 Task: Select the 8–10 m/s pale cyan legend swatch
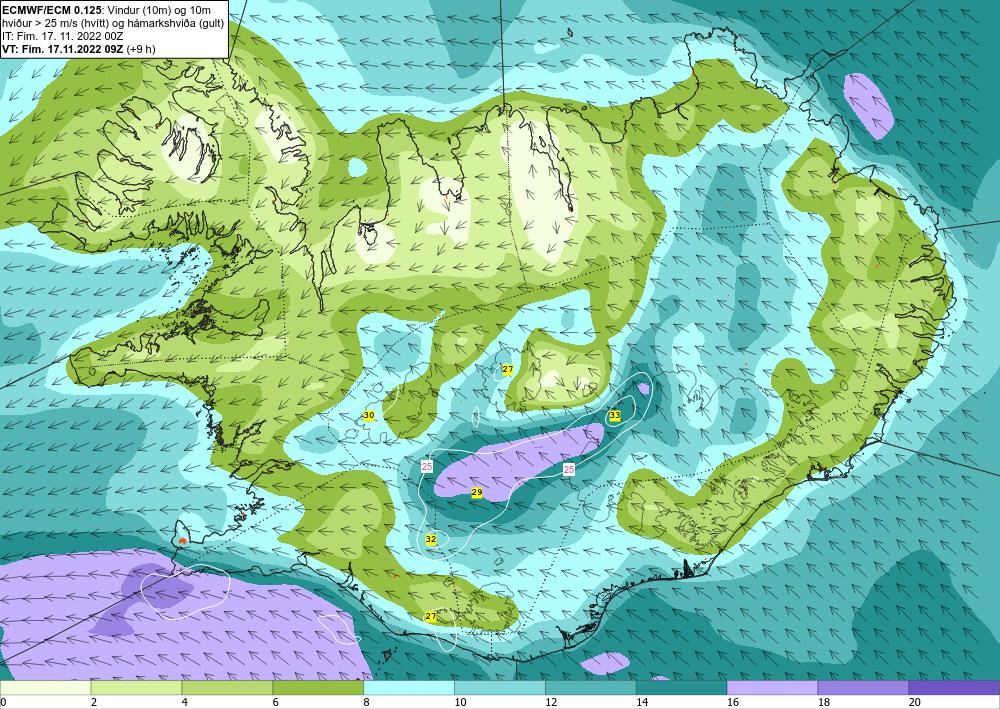[409, 688]
